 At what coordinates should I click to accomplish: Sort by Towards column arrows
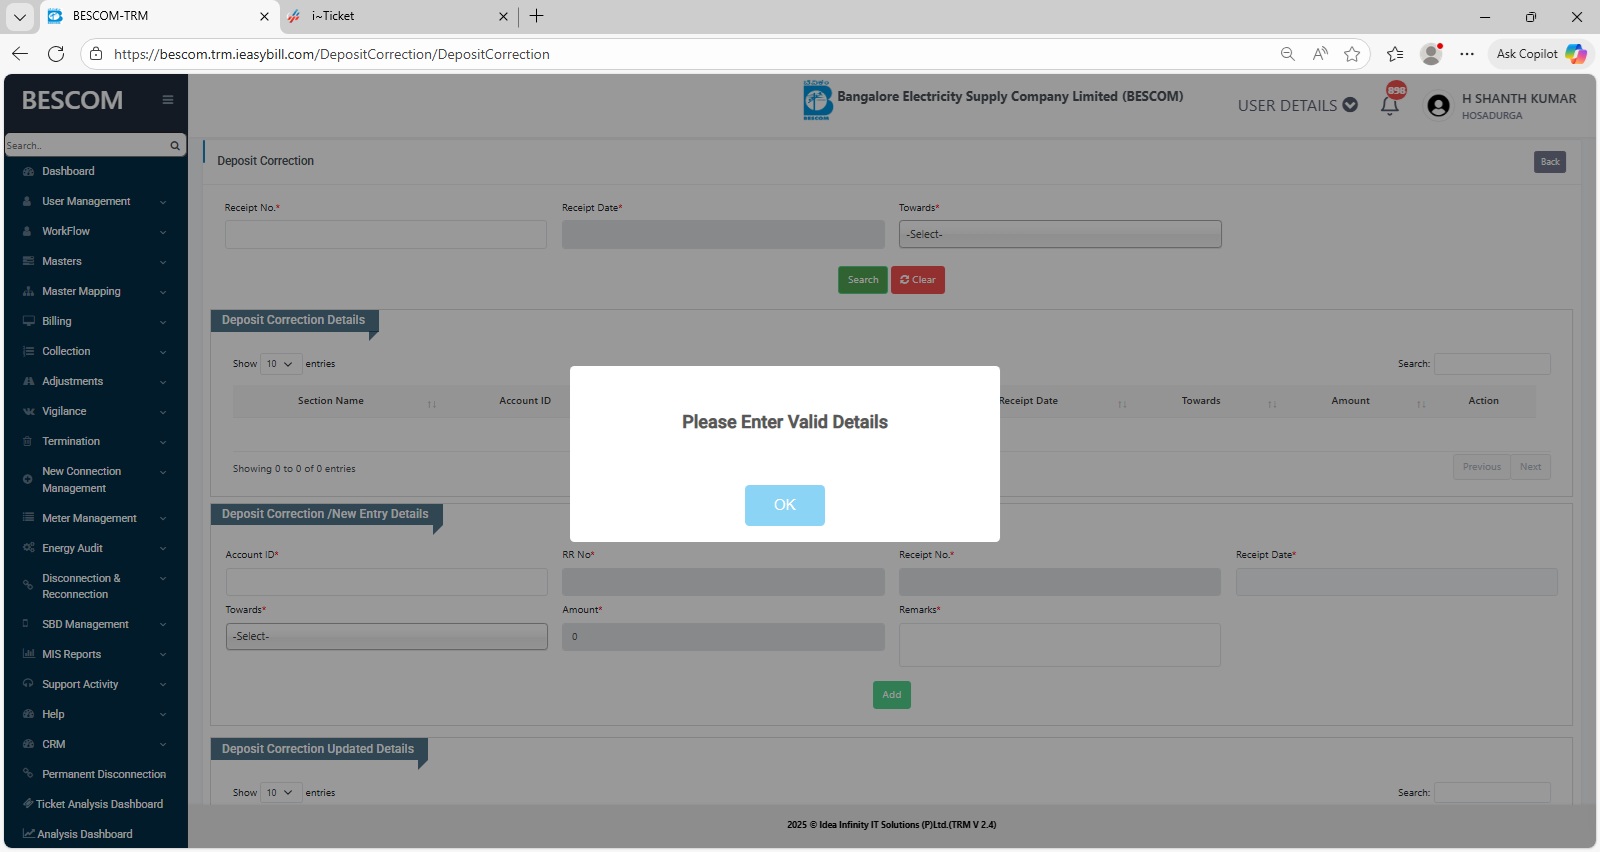click(1272, 404)
